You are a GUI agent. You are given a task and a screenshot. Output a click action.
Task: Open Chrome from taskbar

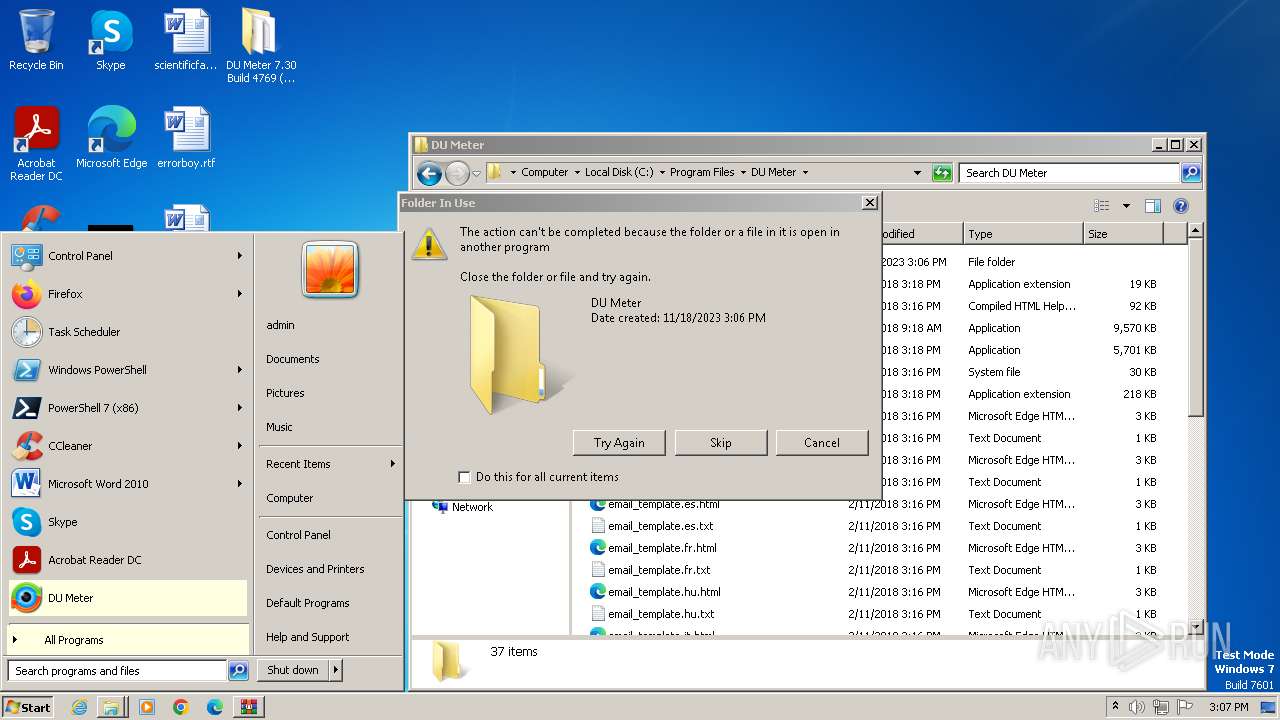181,707
